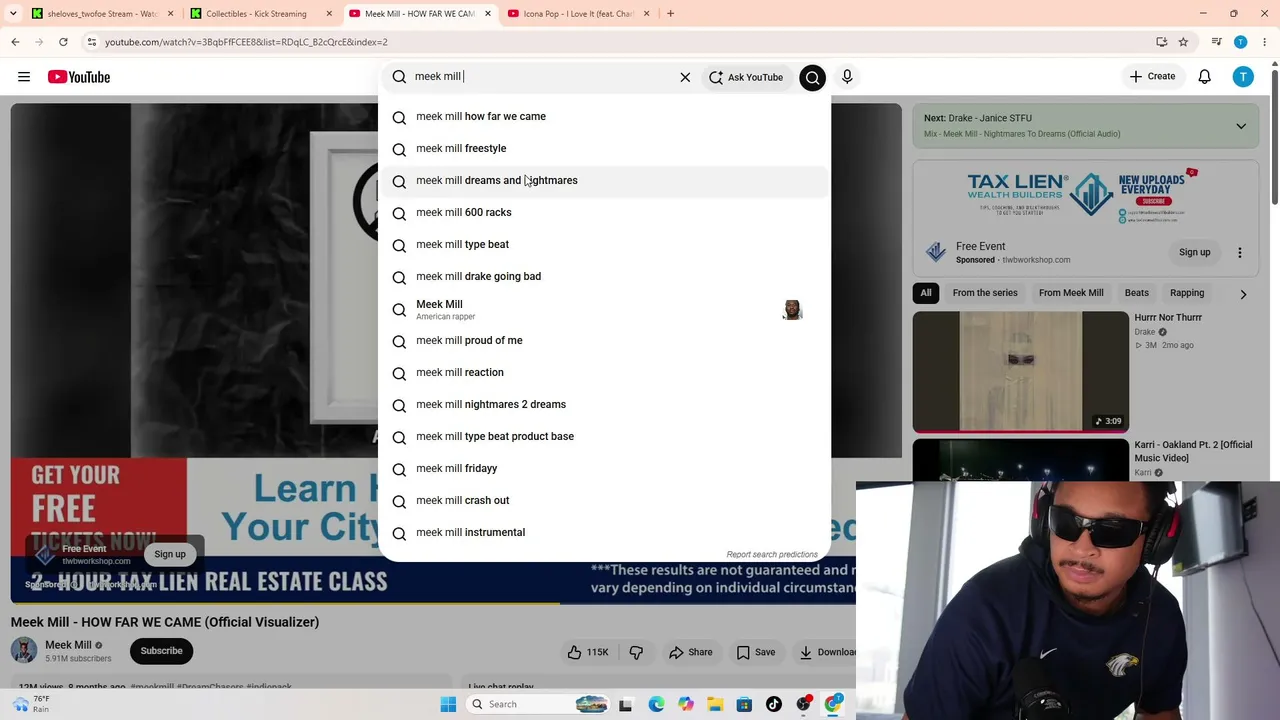Viewport: 1280px width, 720px height.
Task: Save the video to a playlist
Action: point(756,652)
